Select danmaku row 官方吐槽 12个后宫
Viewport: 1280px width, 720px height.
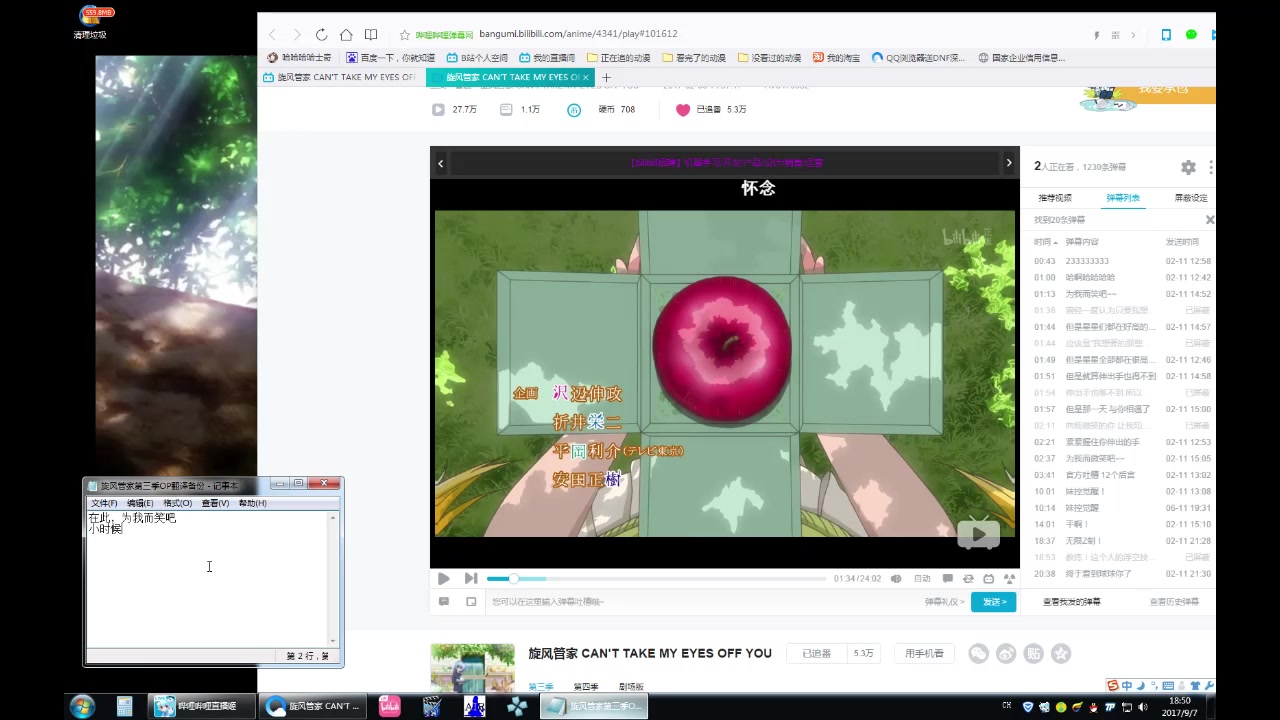pyautogui.click(x=1120, y=475)
